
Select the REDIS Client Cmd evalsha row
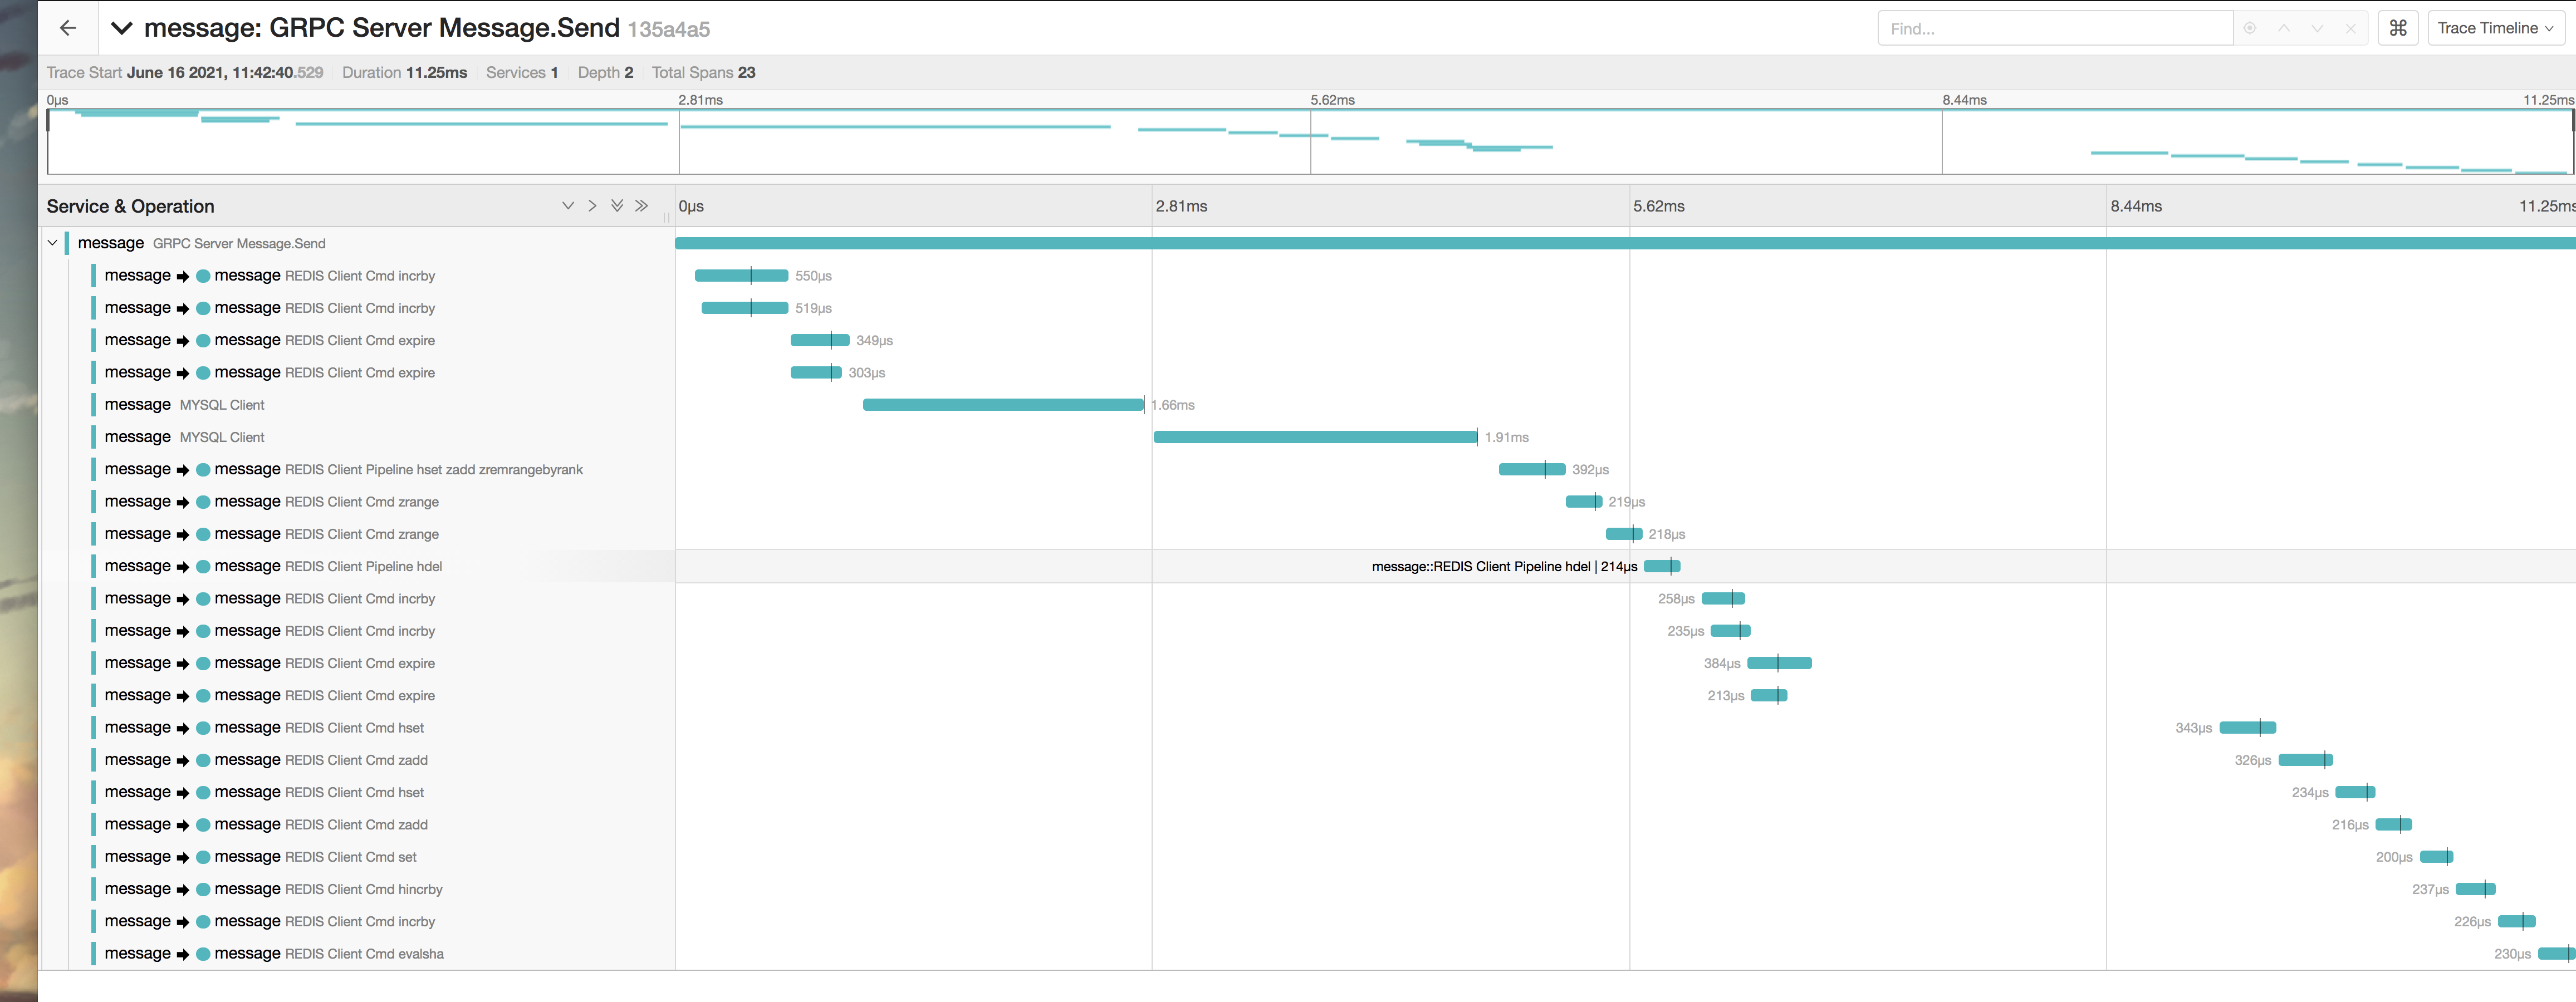364,954
